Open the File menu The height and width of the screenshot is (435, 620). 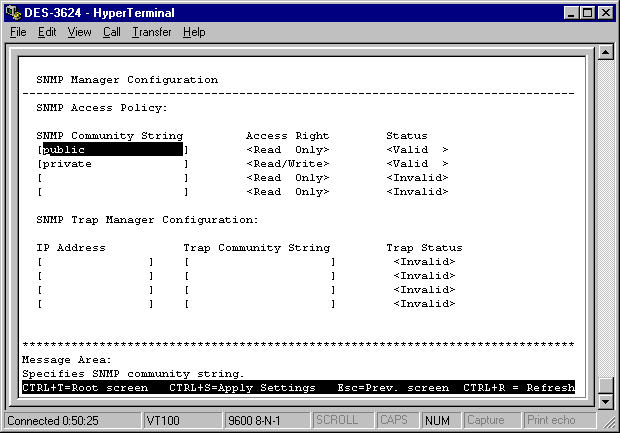click(17, 32)
